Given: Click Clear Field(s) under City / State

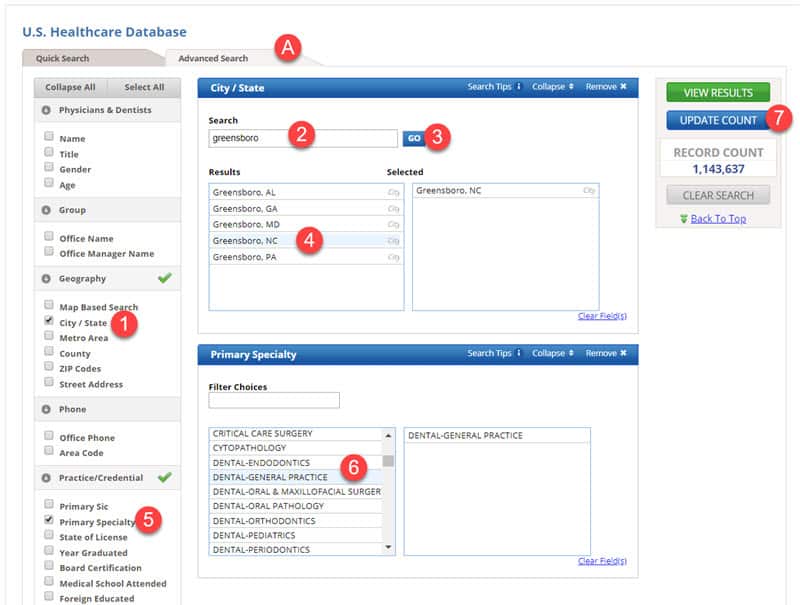Looking at the screenshot, I should click(602, 316).
